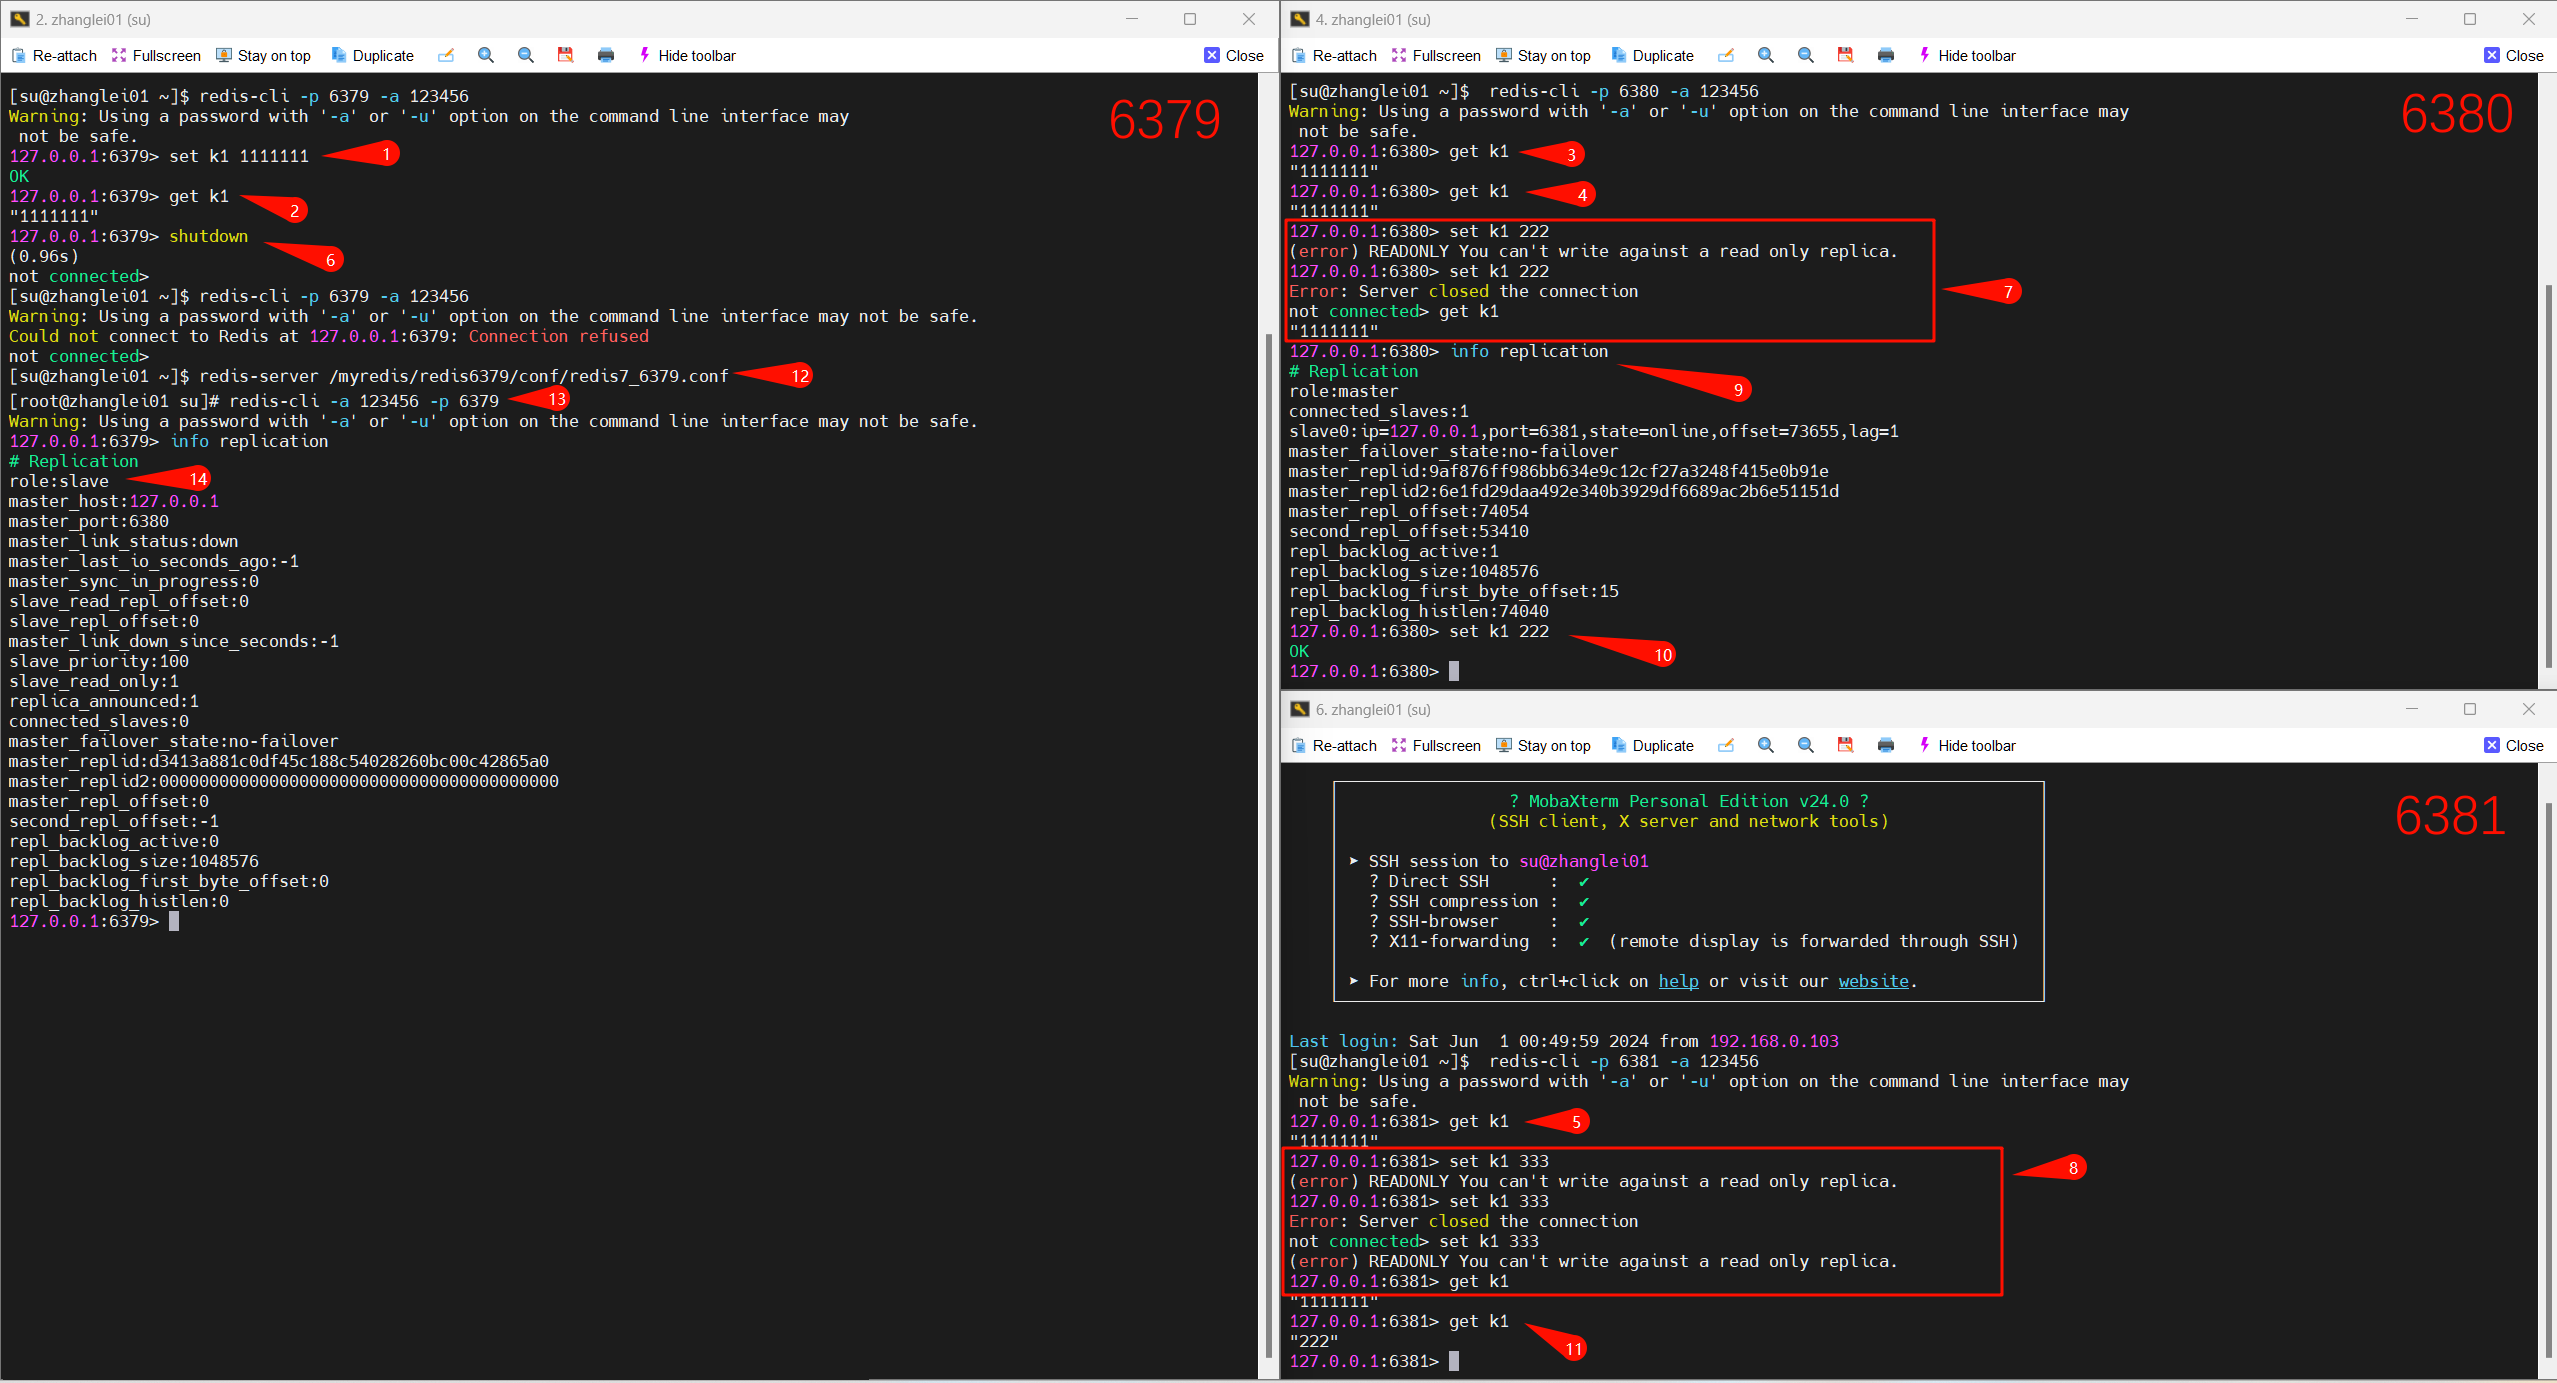Open the help link in the MobaXterm banner
Viewport: 2557px width, 1383px height.
tap(1678, 981)
